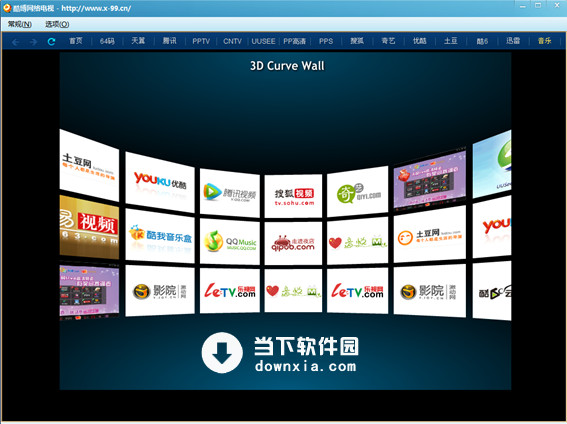Viewport: 567px width, 424px height.
Task: Go forward with the right arrow icon
Action: pyautogui.click(x=33, y=42)
